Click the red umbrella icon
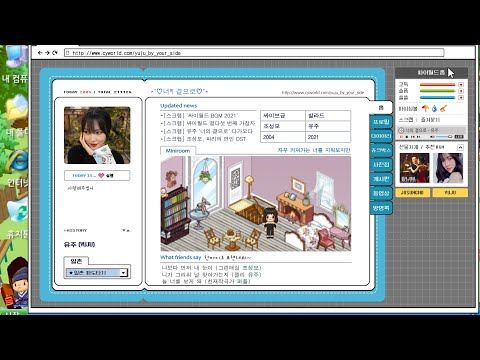The width and height of the screenshot is (480, 360). pos(426,108)
